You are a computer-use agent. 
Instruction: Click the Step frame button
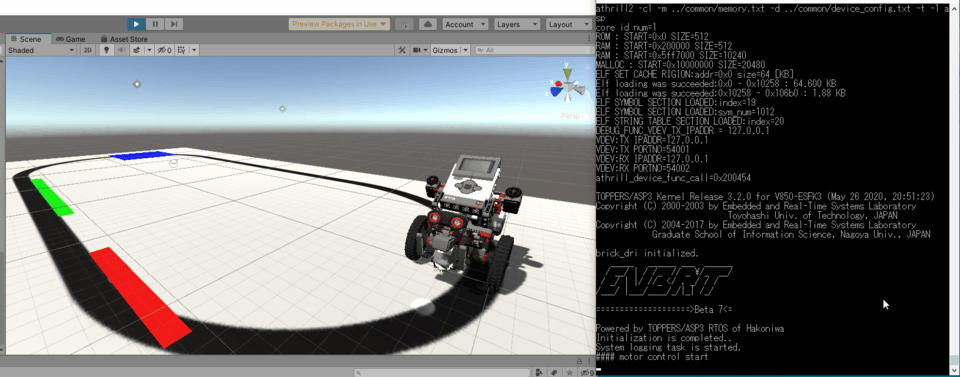tap(174, 24)
